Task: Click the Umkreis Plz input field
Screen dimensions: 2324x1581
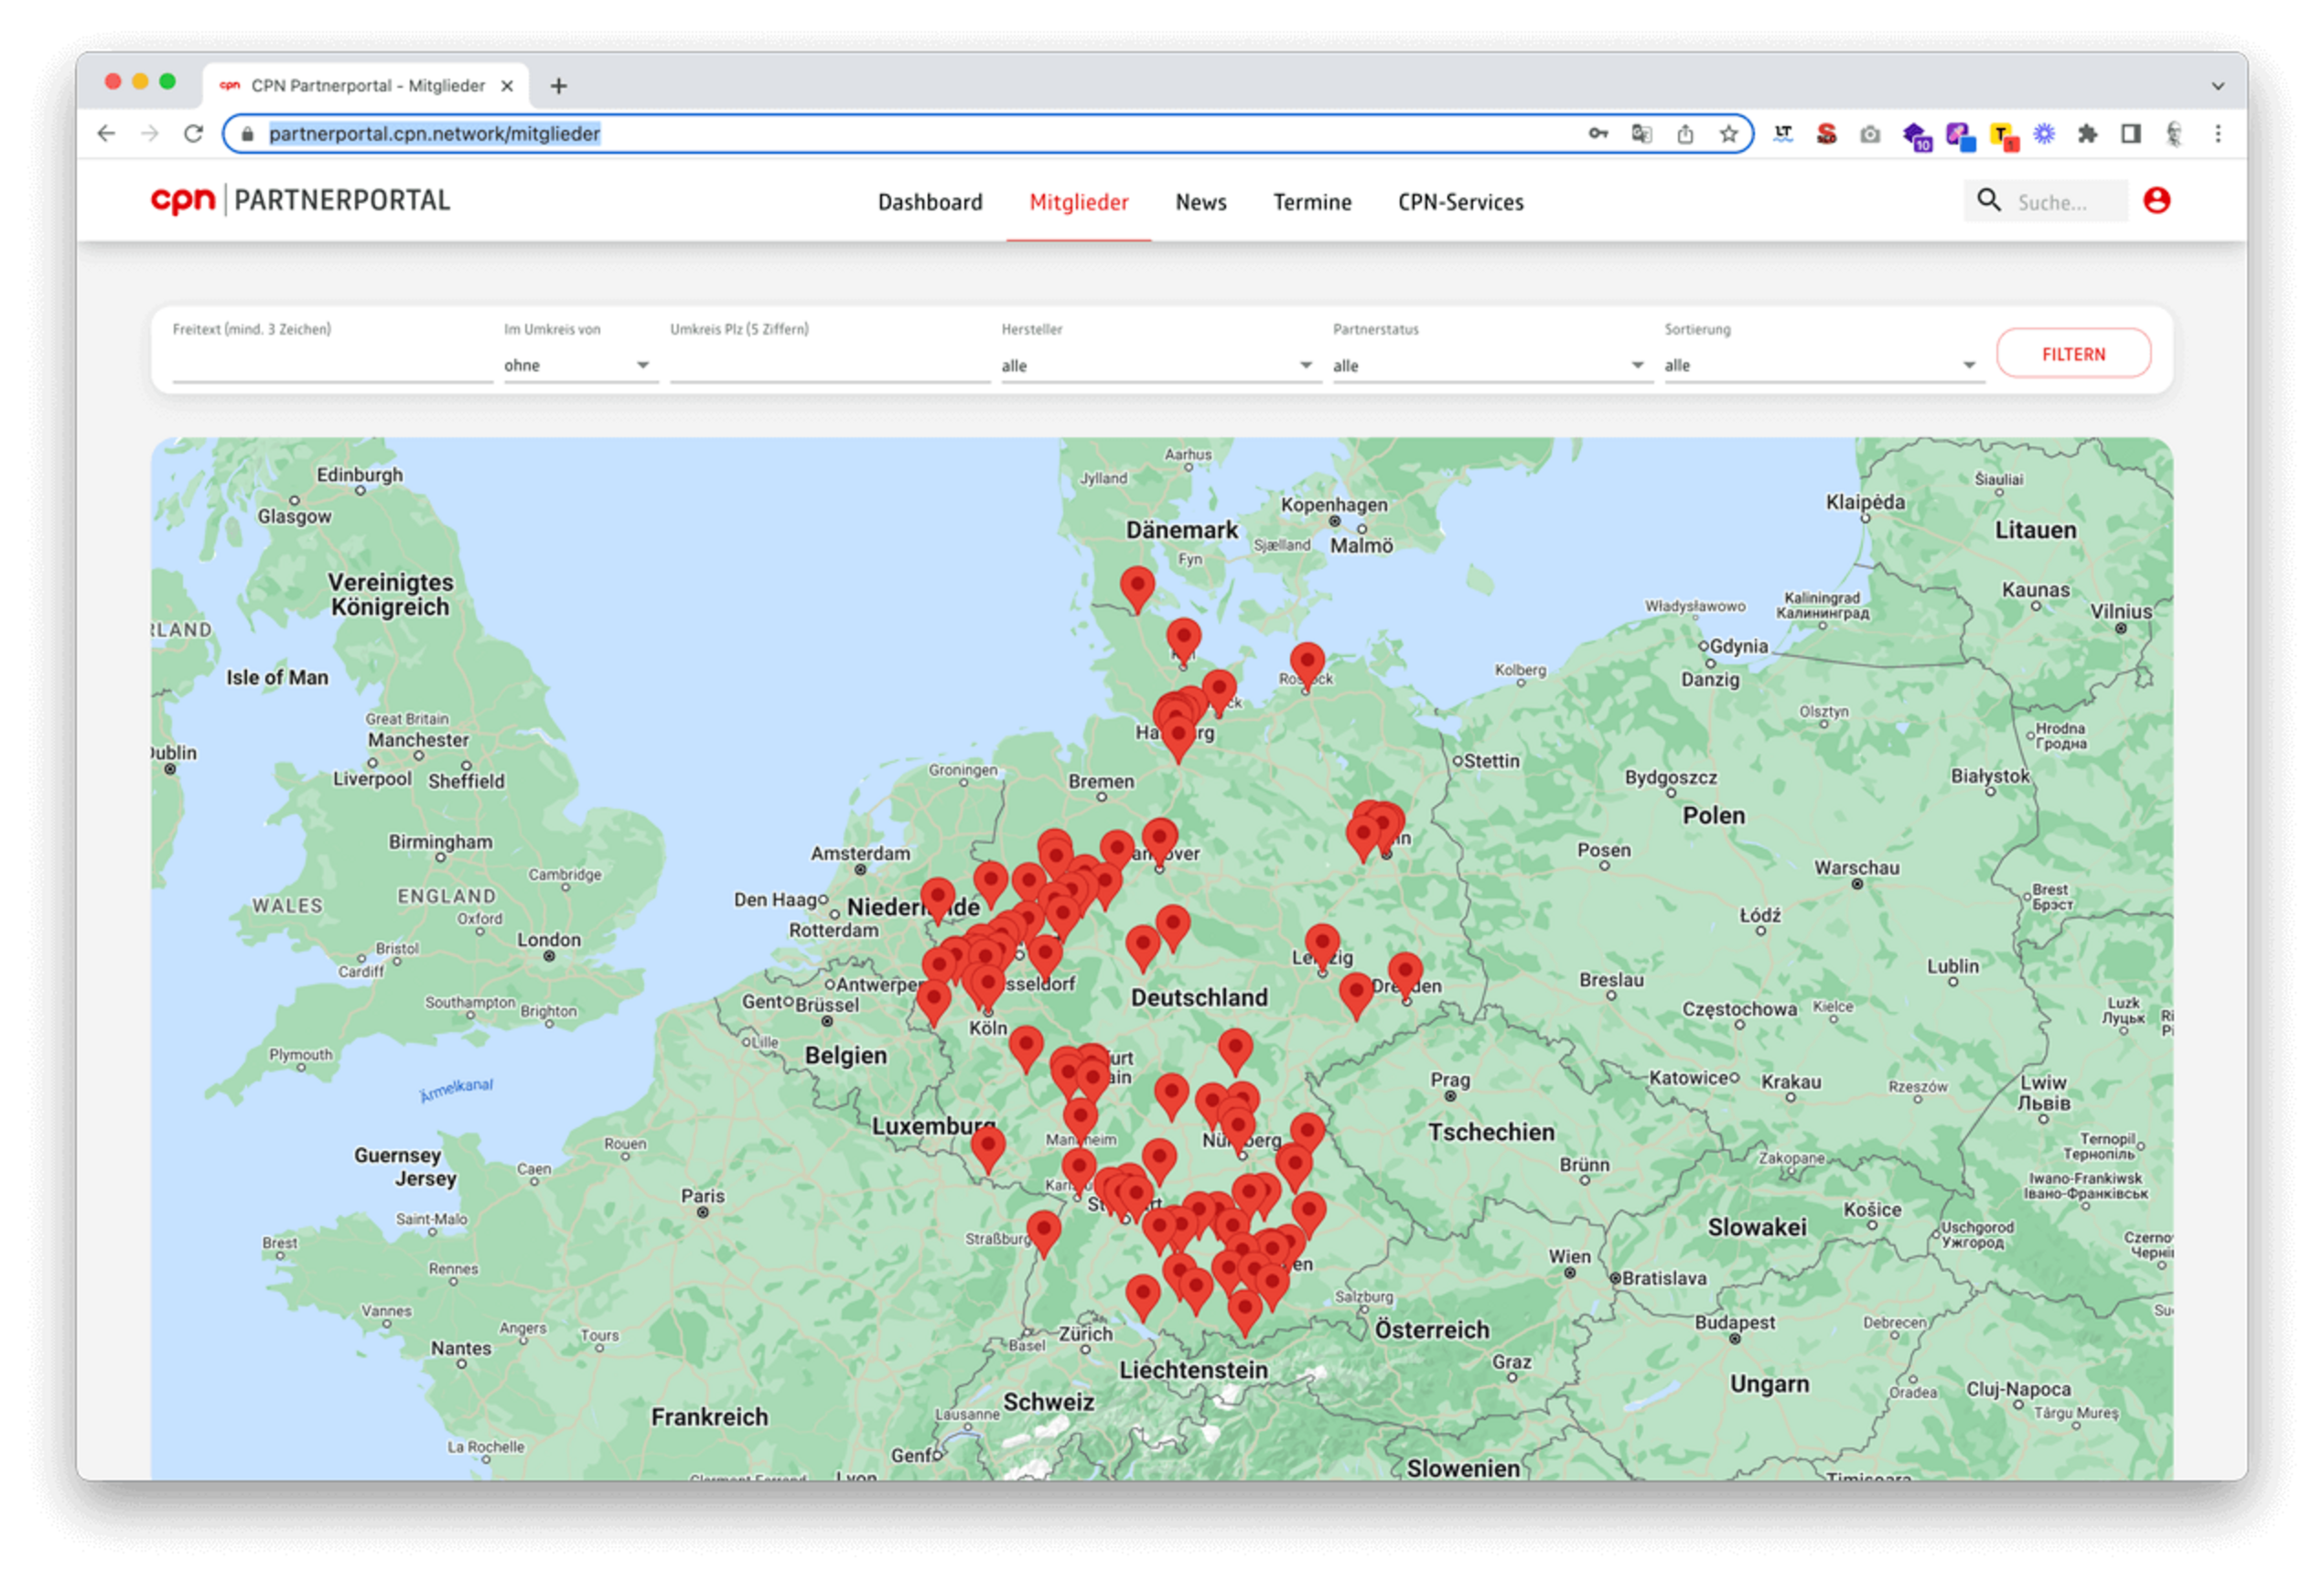Action: click(x=830, y=365)
